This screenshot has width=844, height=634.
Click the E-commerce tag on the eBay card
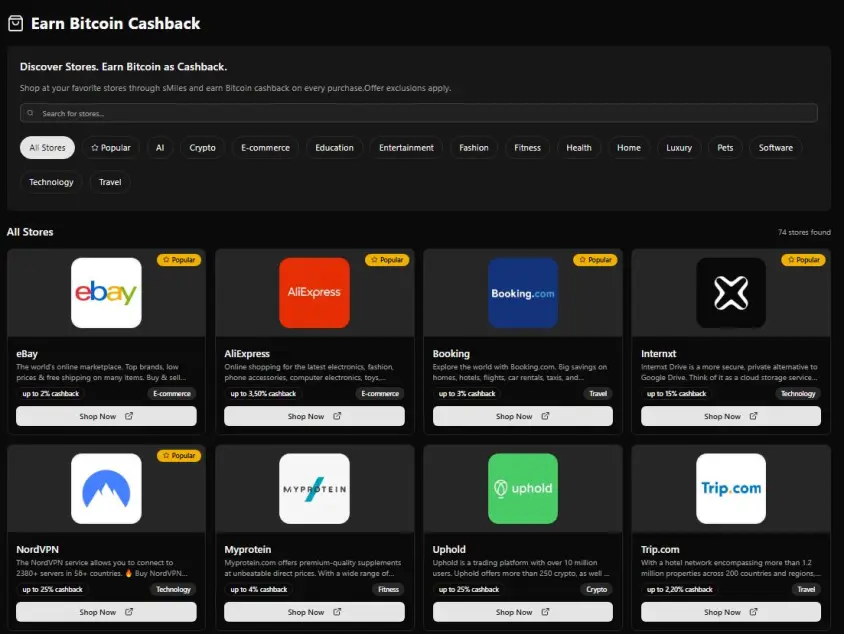point(172,393)
